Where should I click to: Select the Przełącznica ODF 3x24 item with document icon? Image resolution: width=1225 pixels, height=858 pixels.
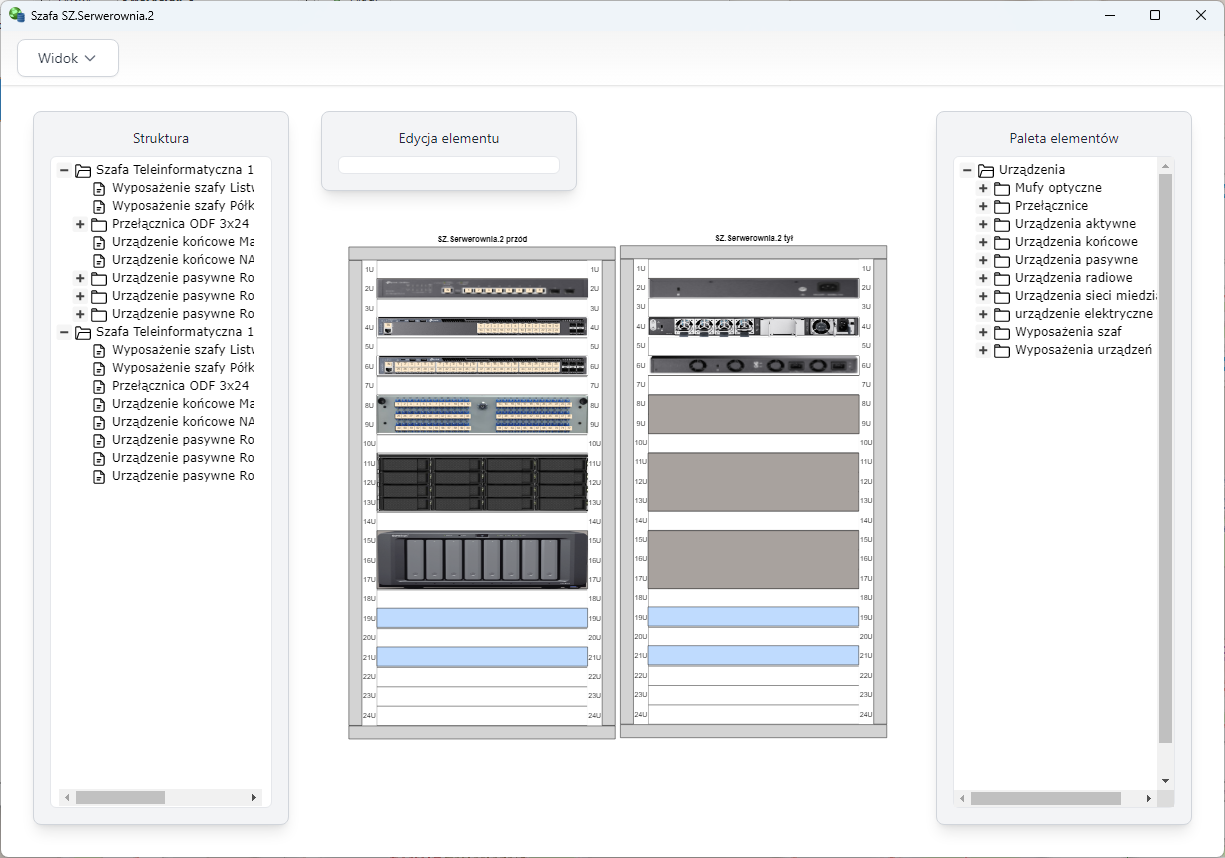[180, 386]
